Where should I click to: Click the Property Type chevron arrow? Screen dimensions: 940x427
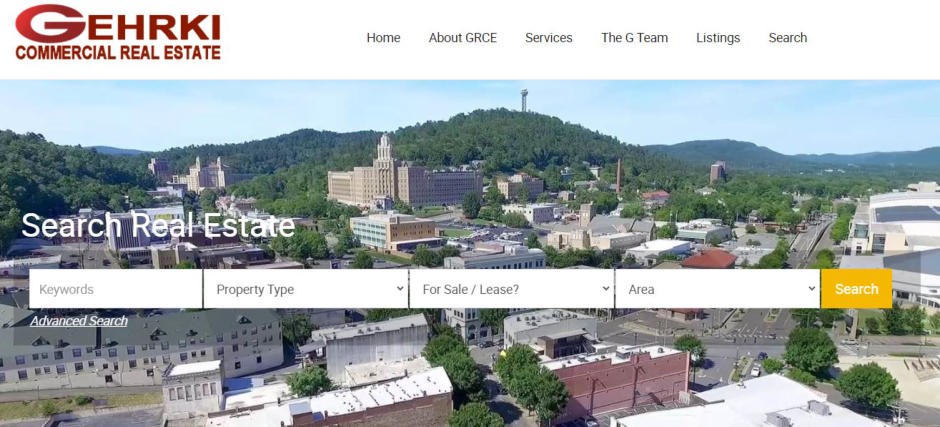click(400, 289)
